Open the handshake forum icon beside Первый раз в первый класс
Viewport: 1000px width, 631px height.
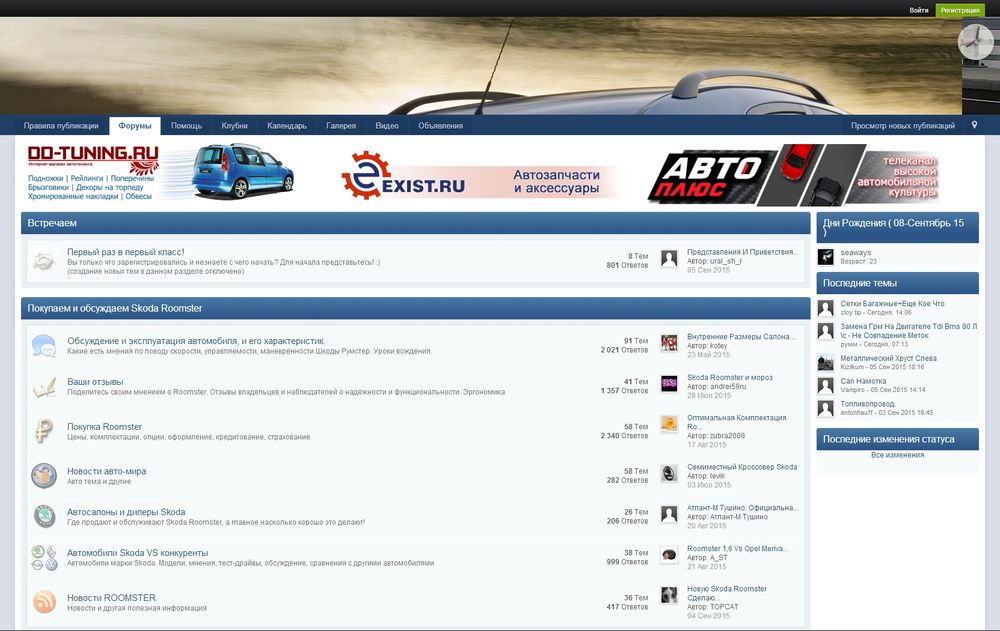coord(44,261)
